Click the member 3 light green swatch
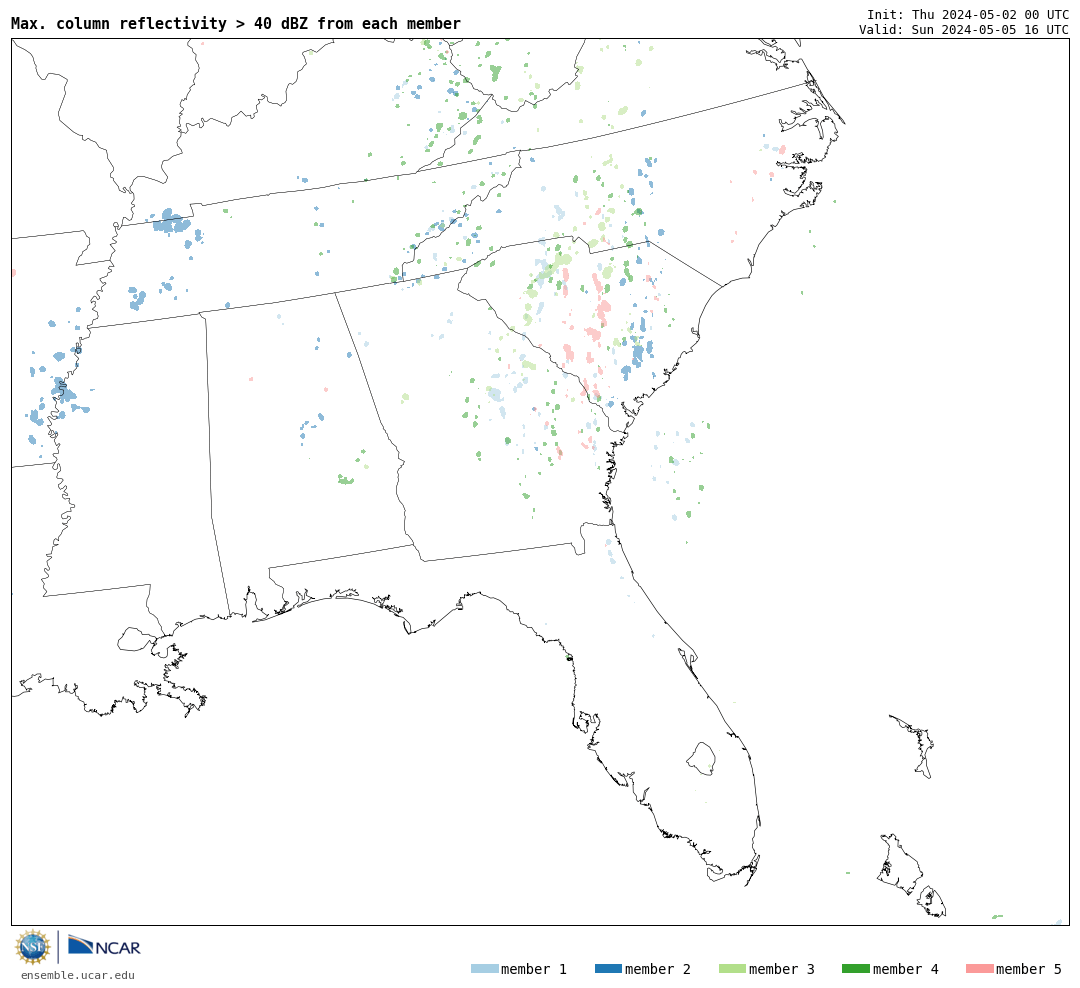The image size is (1080, 988). pyautogui.click(x=732, y=969)
